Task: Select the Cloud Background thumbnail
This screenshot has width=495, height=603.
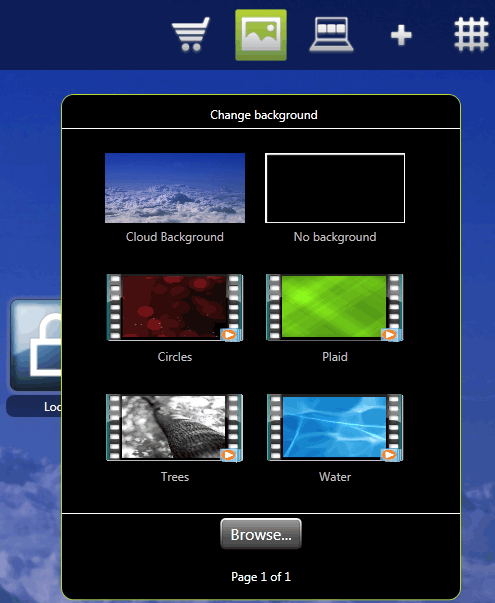Action: tap(175, 188)
